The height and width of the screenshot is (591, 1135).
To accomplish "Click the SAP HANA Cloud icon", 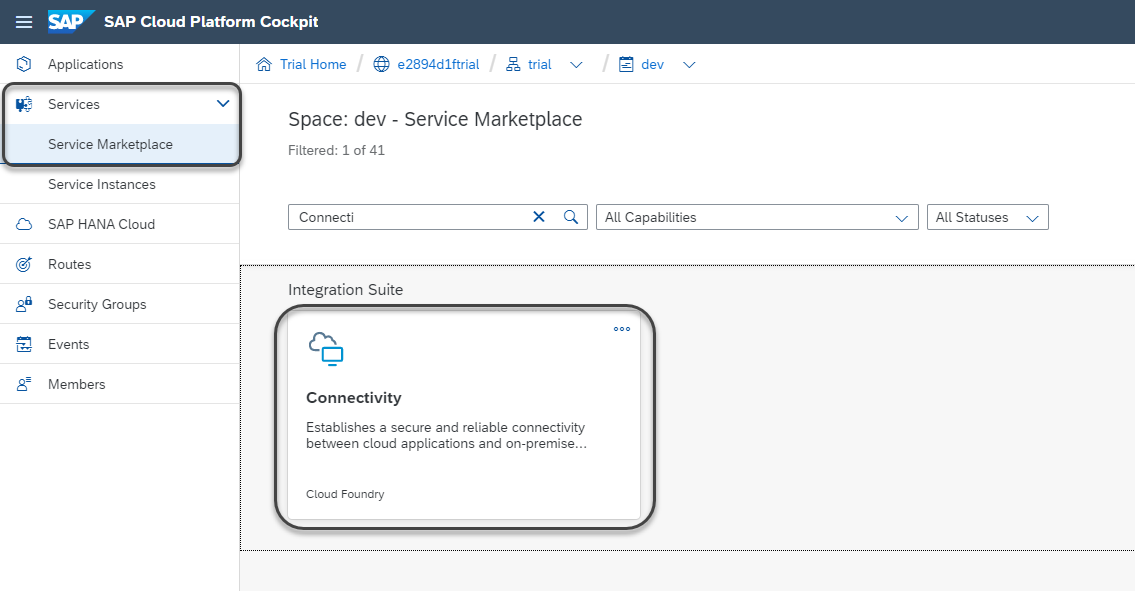I will pyautogui.click(x=24, y=225).
